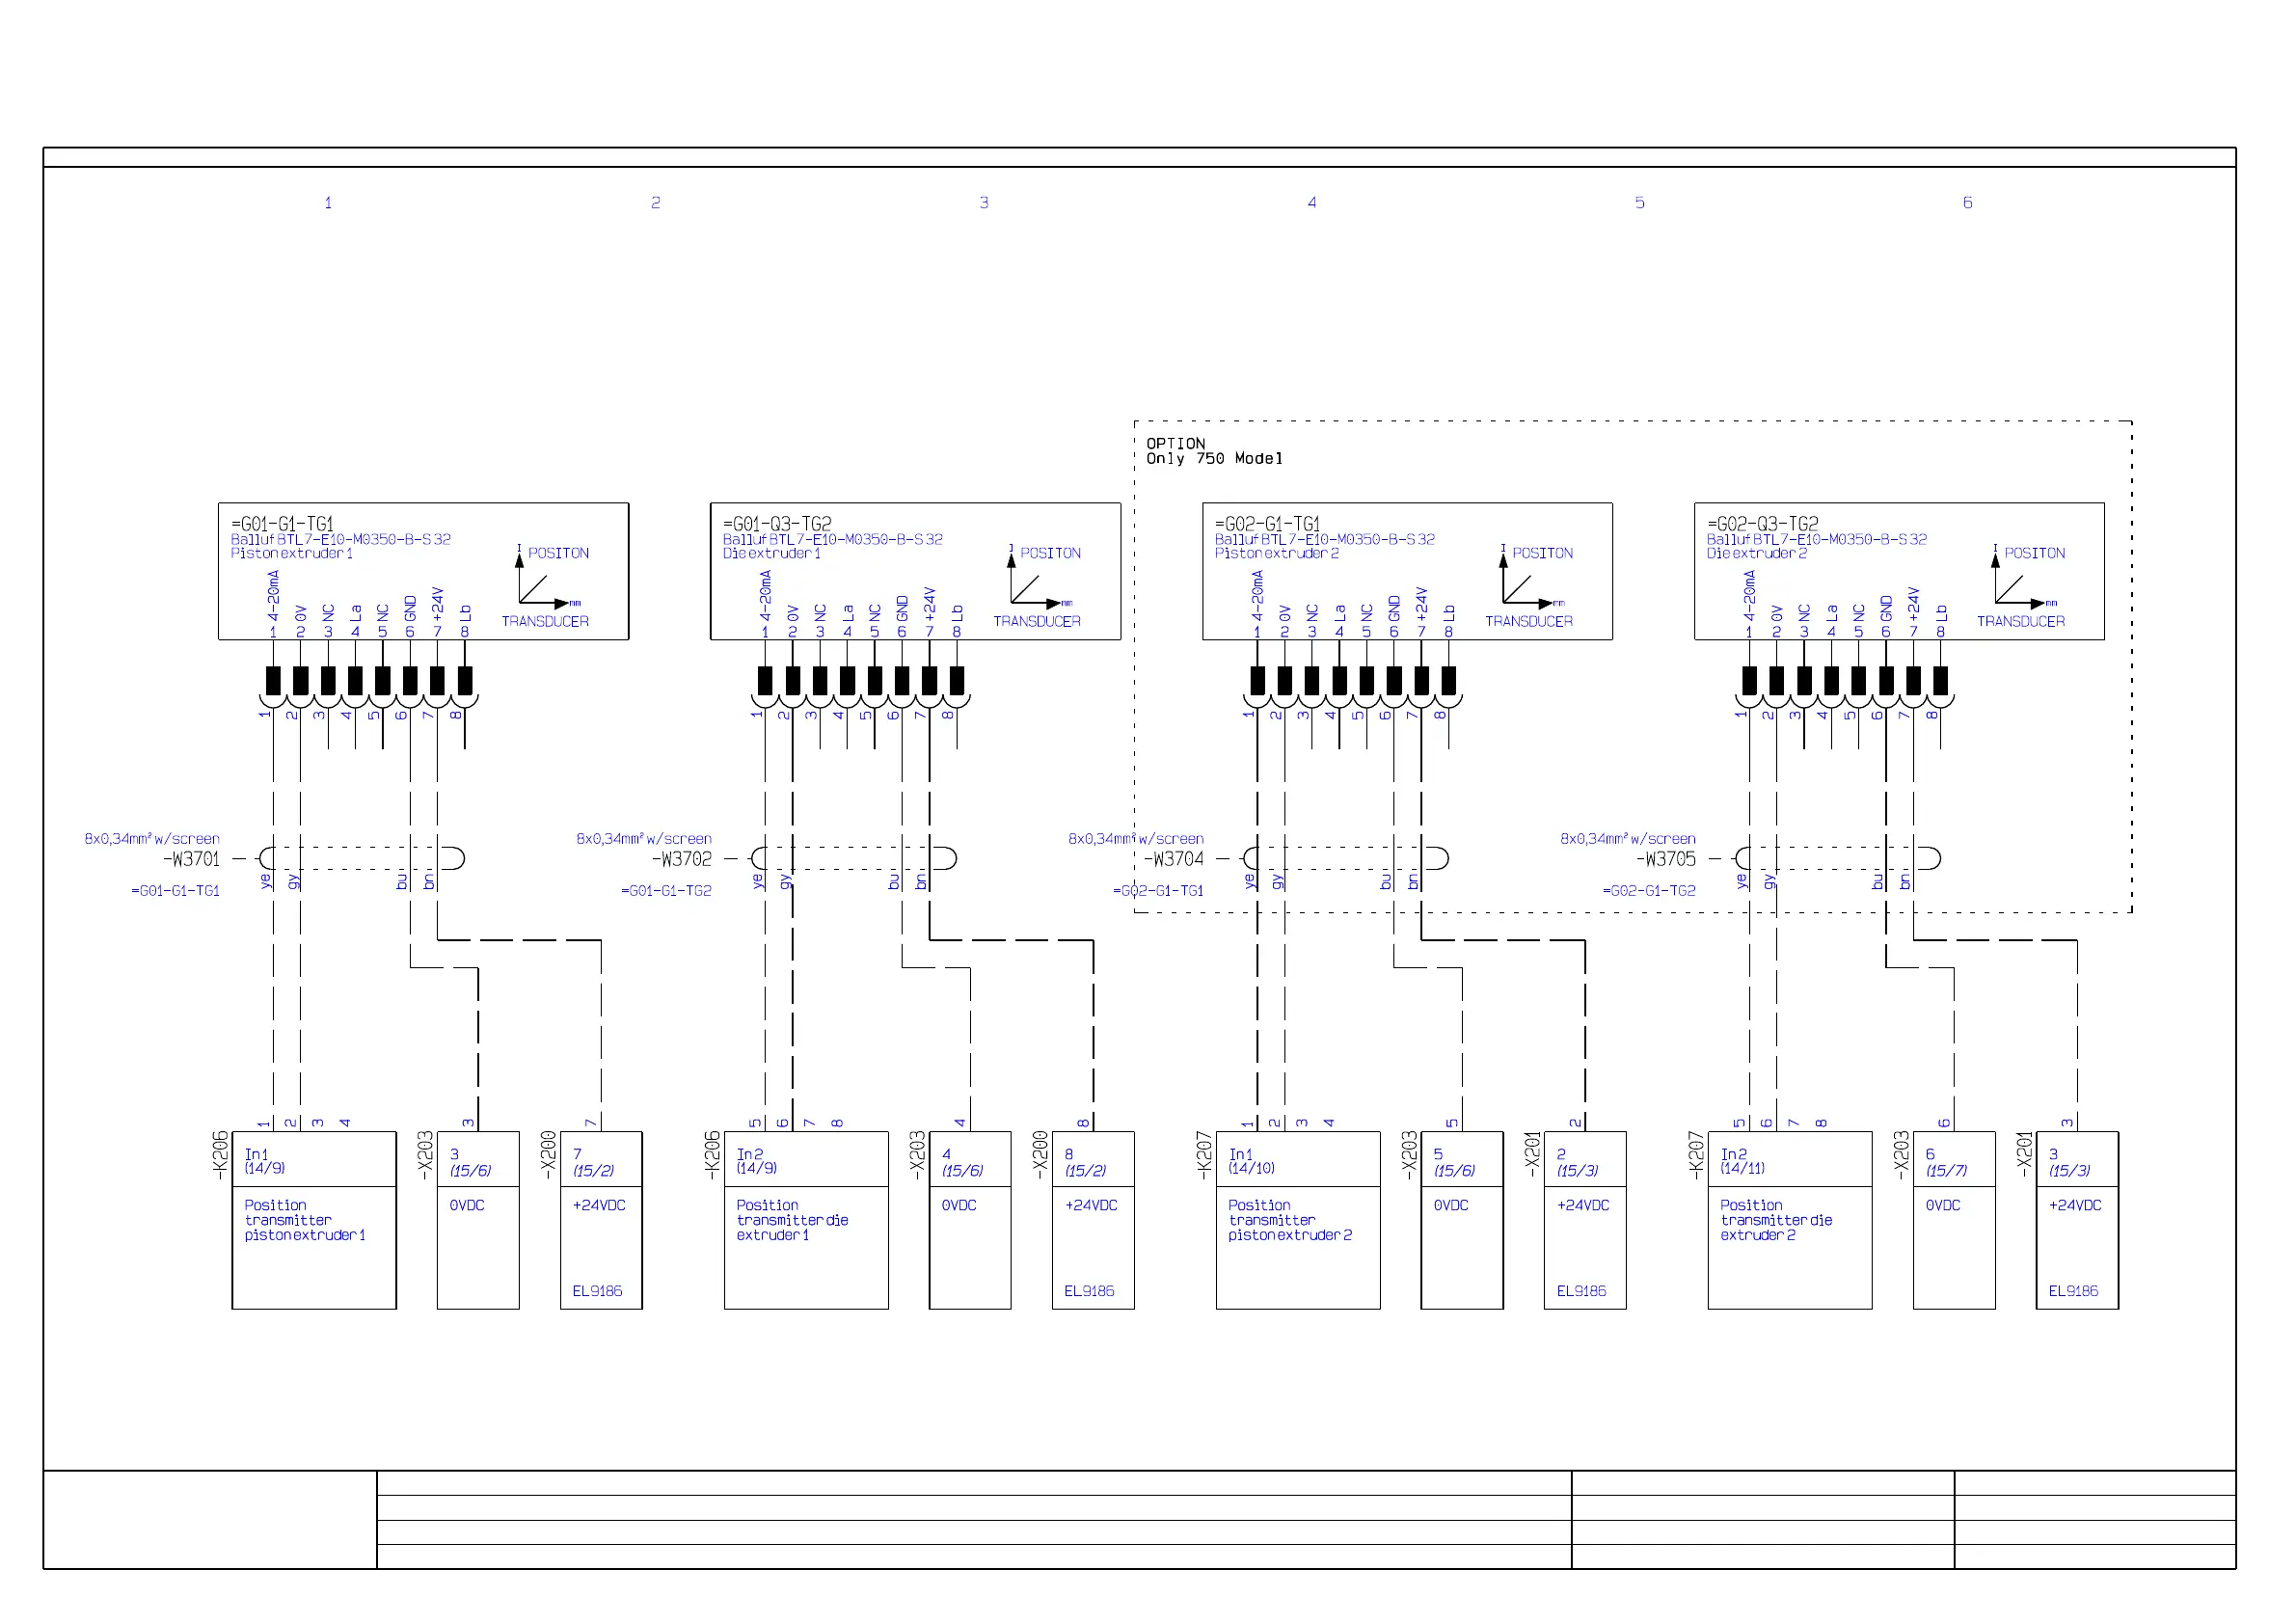The width and height of the screenshot is (2296, 1624).
Task: Follow the (15/7) reference on -X203 terminal 6
Action: click(x=1946, y=1171)
